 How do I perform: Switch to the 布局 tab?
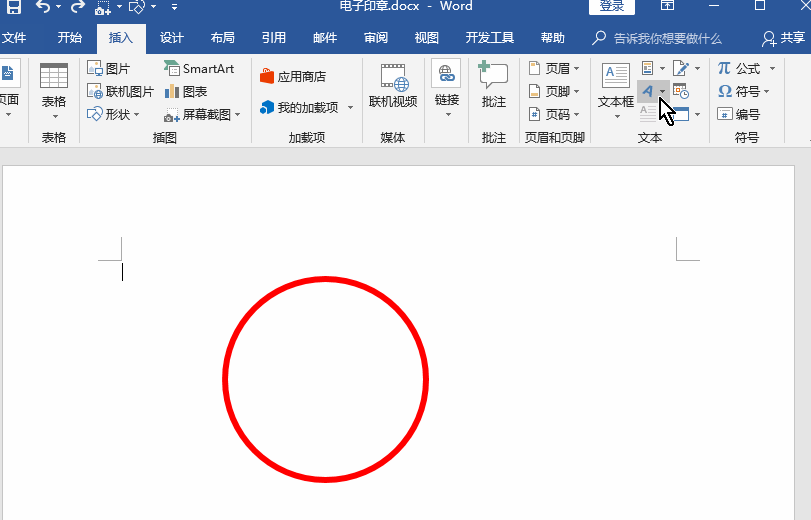(222, 38)
